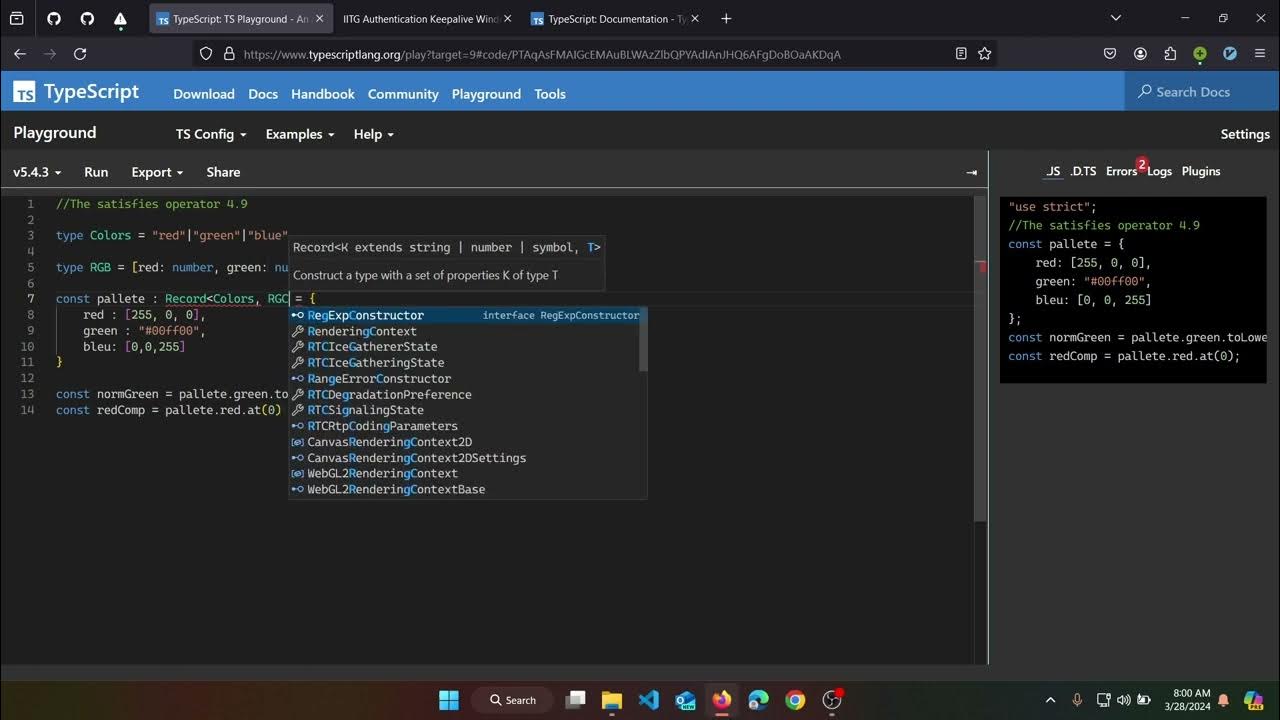Image resolution: width=1280 pixels, height=720 pixels.
Task: Click the editor vertical scrollbar
Action: point(981,358)
